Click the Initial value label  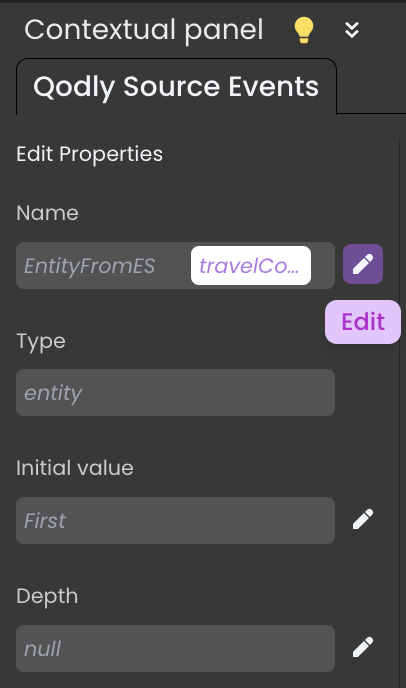[75, 468]
